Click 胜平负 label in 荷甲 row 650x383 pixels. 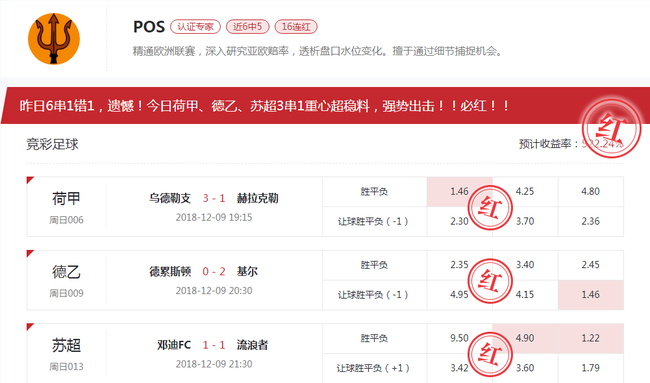coord(374,192)
